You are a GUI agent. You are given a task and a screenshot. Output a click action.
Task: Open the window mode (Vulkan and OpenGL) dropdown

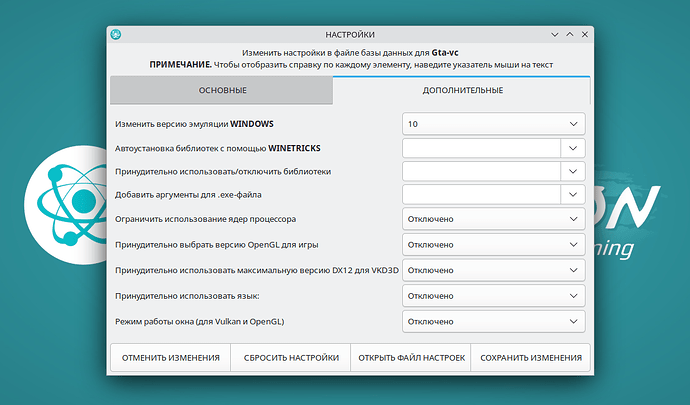click(x=493, y=322)
